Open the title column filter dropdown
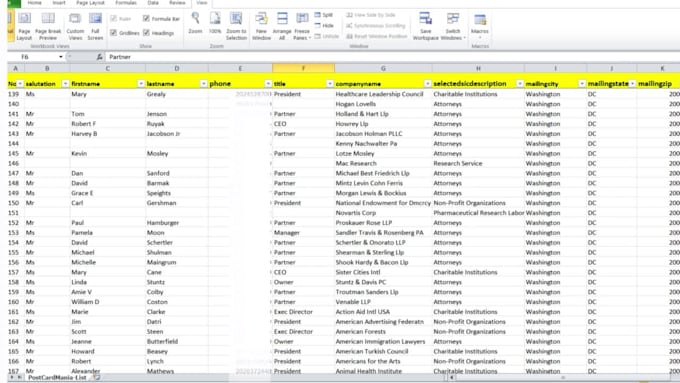The width and height of the screenshot is (680, 383). (x=330, y=83)
